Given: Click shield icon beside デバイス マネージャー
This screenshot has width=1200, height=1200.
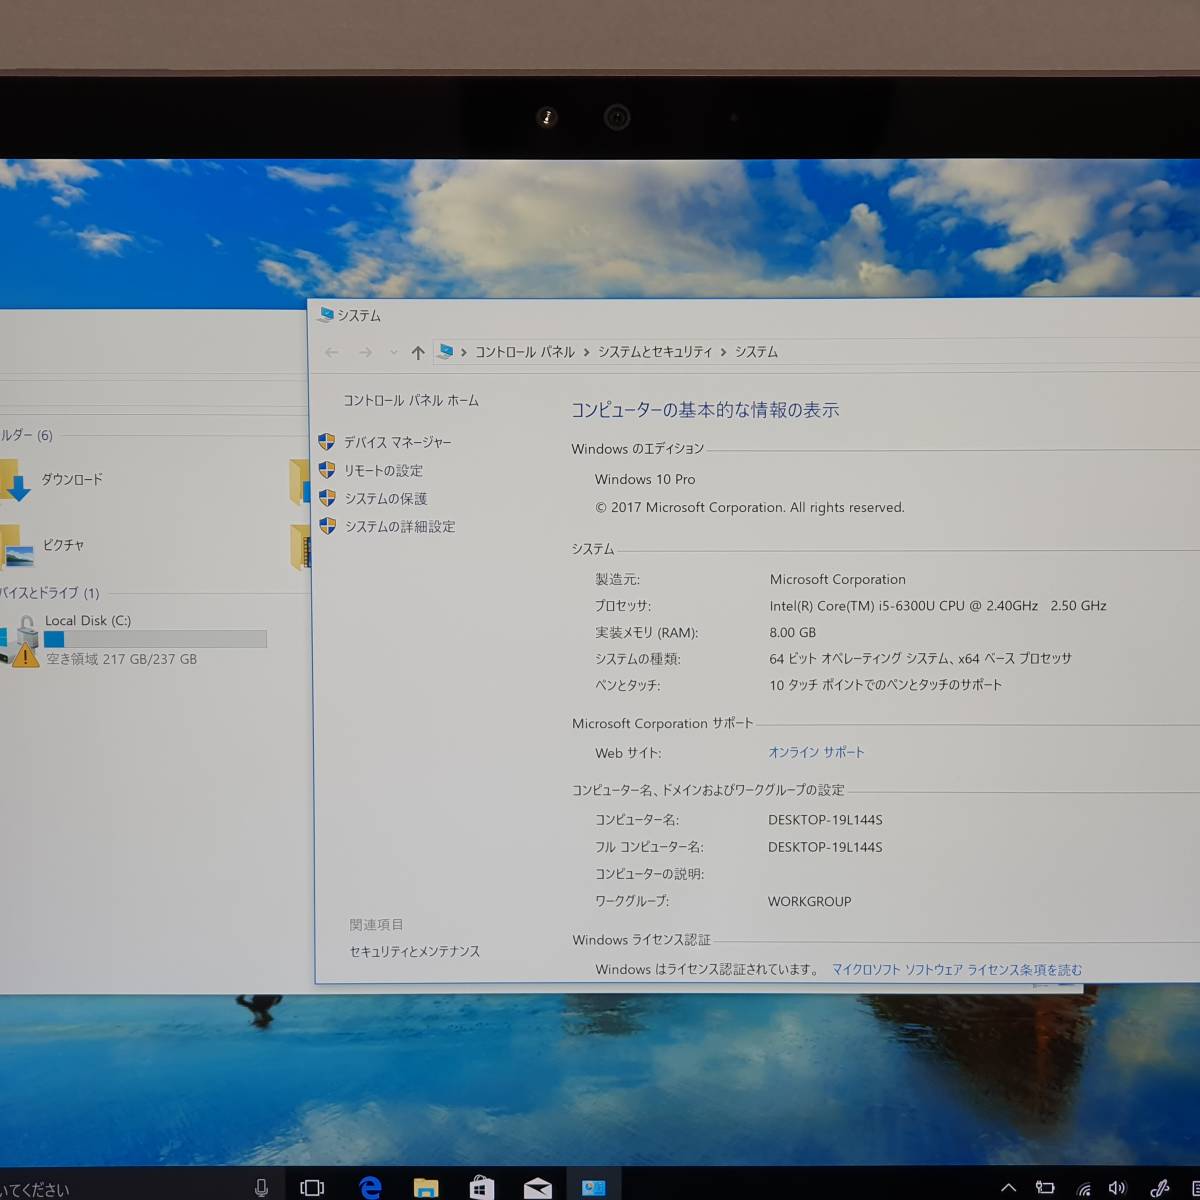Looking at the screenshot, I should [327, 441].
